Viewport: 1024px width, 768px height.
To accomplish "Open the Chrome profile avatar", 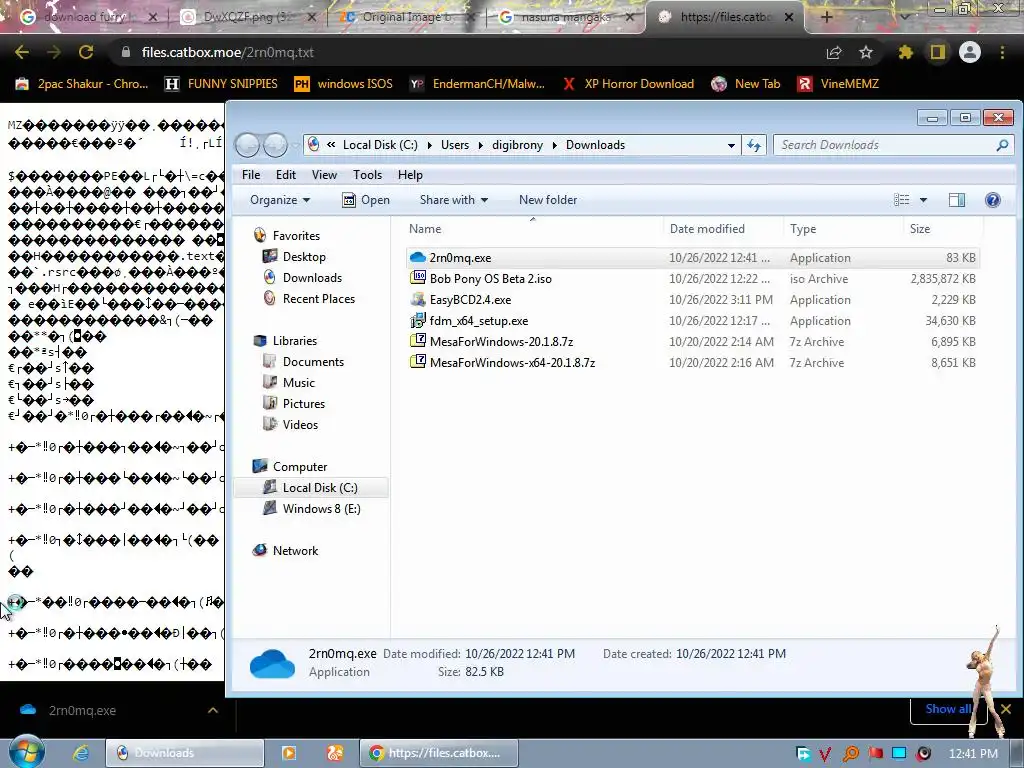I will [x=970, y=52].
